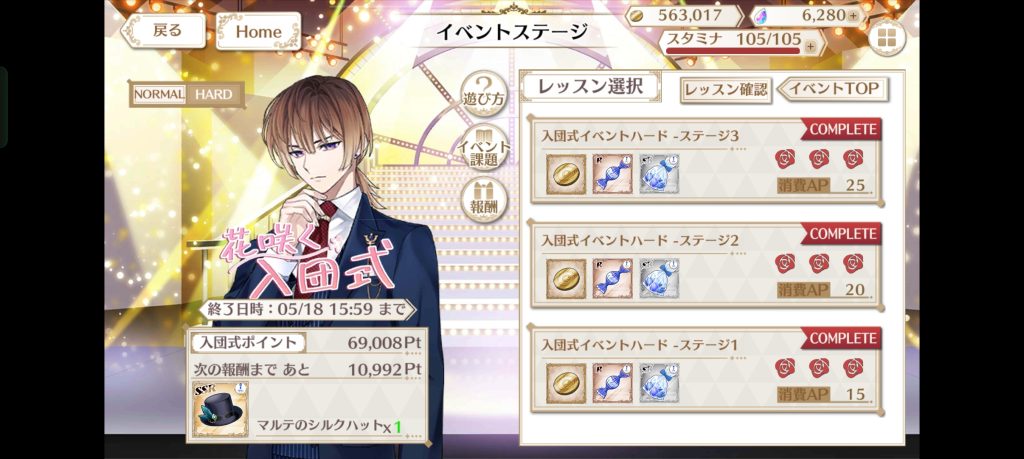Switch difficulty to NORMAL
This screenshot has width=1024, height=459.
[x=159, y=95]
